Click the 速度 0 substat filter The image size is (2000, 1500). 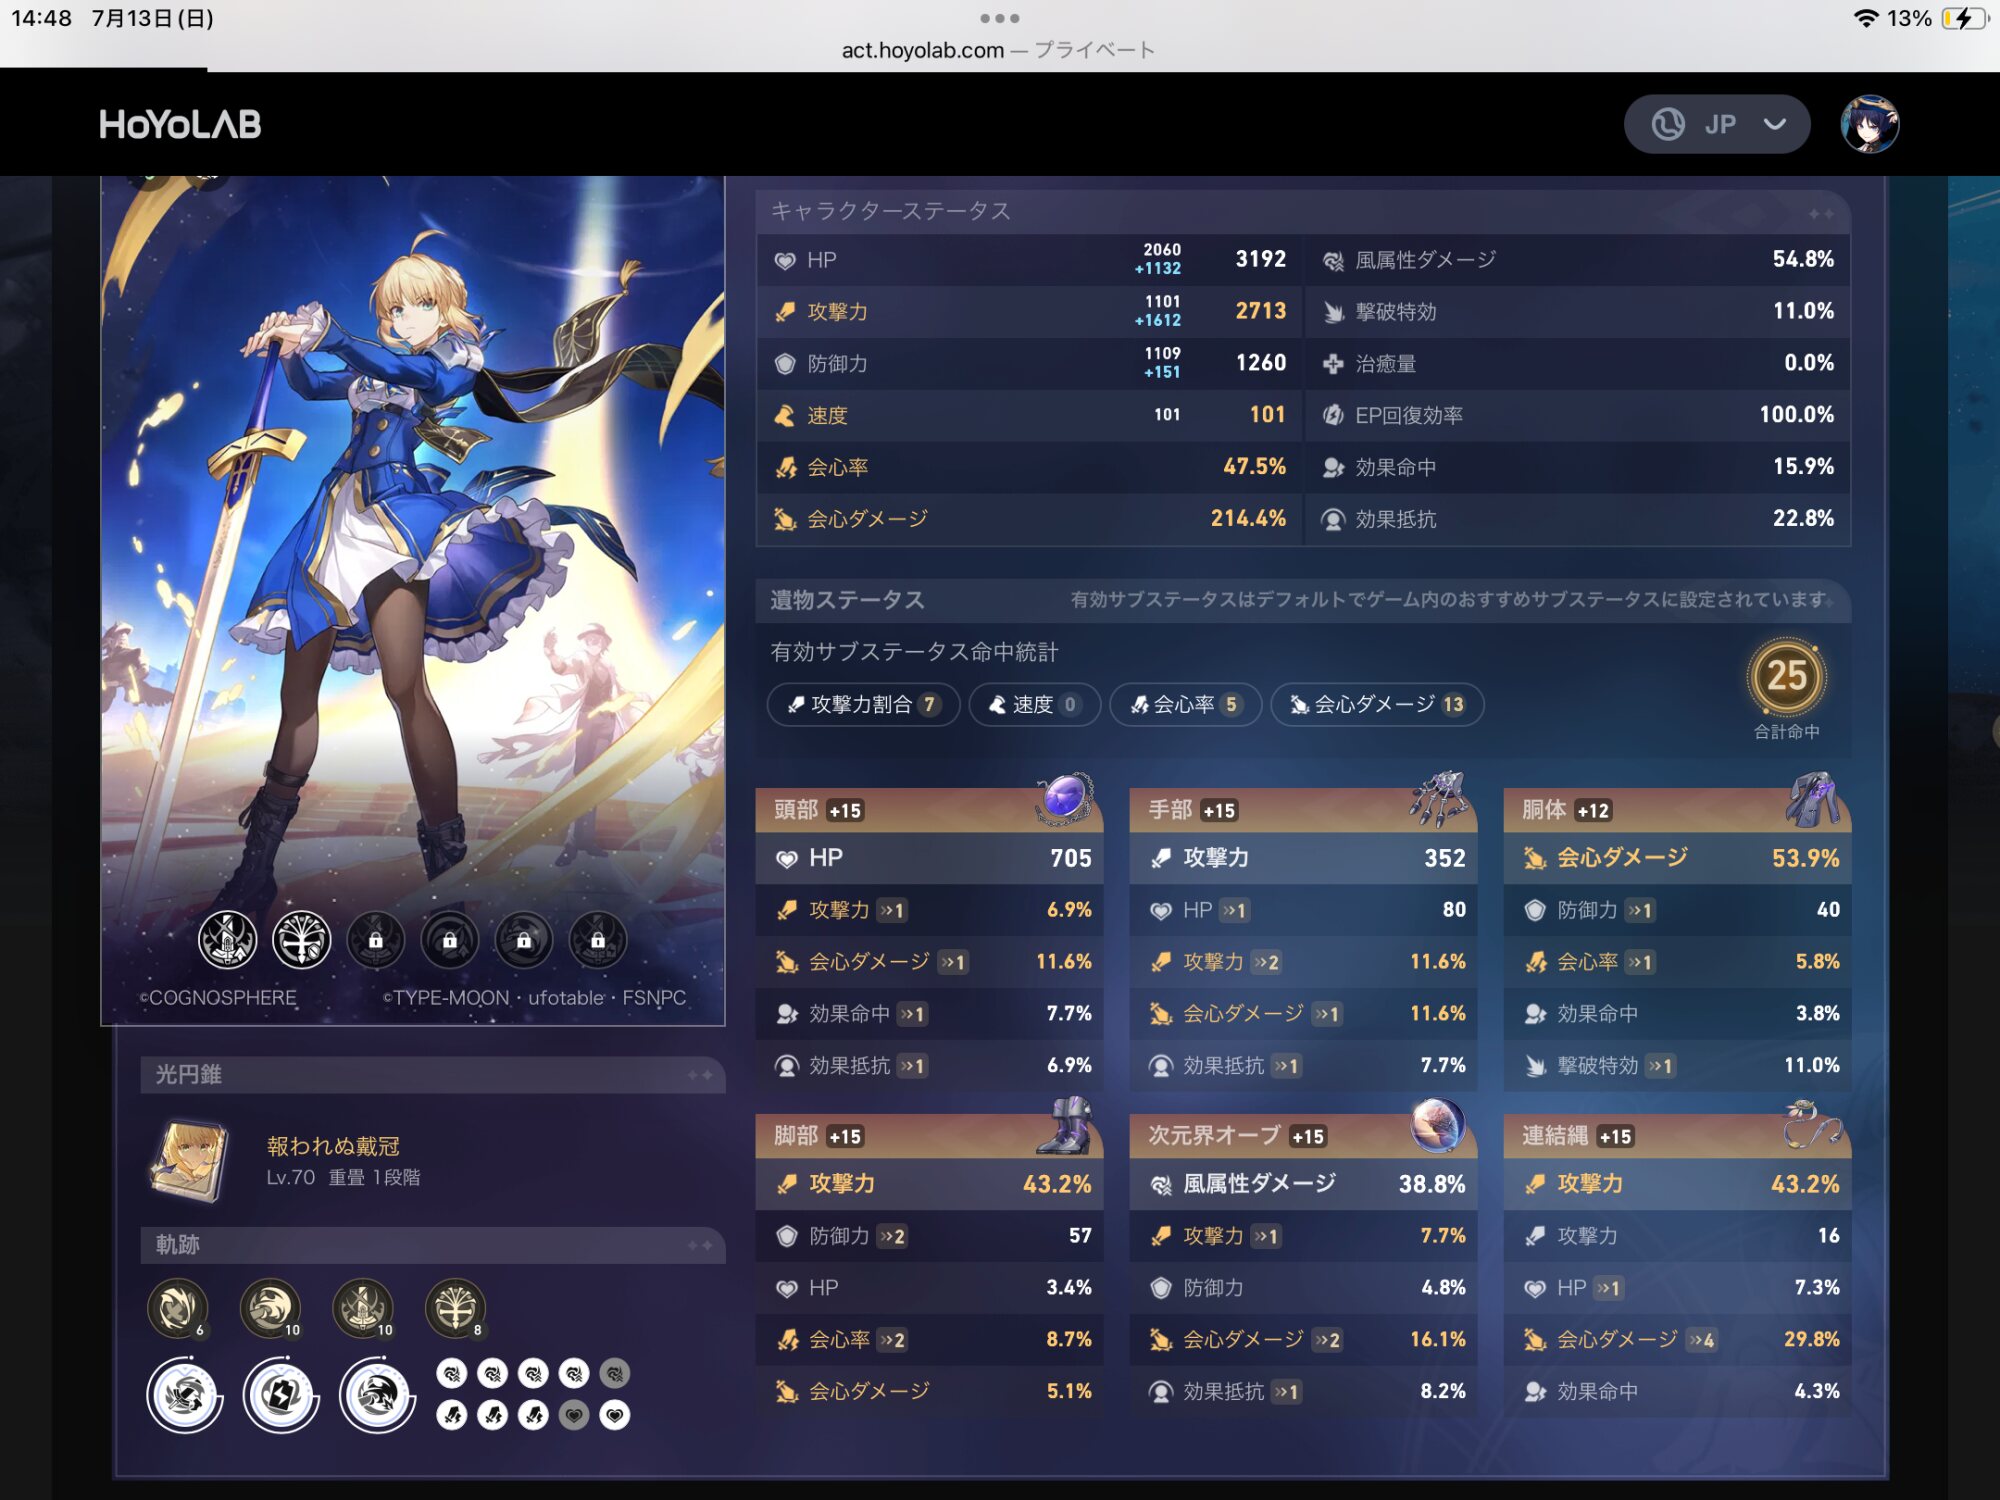pyautogui.click(x=1034, y=704)
